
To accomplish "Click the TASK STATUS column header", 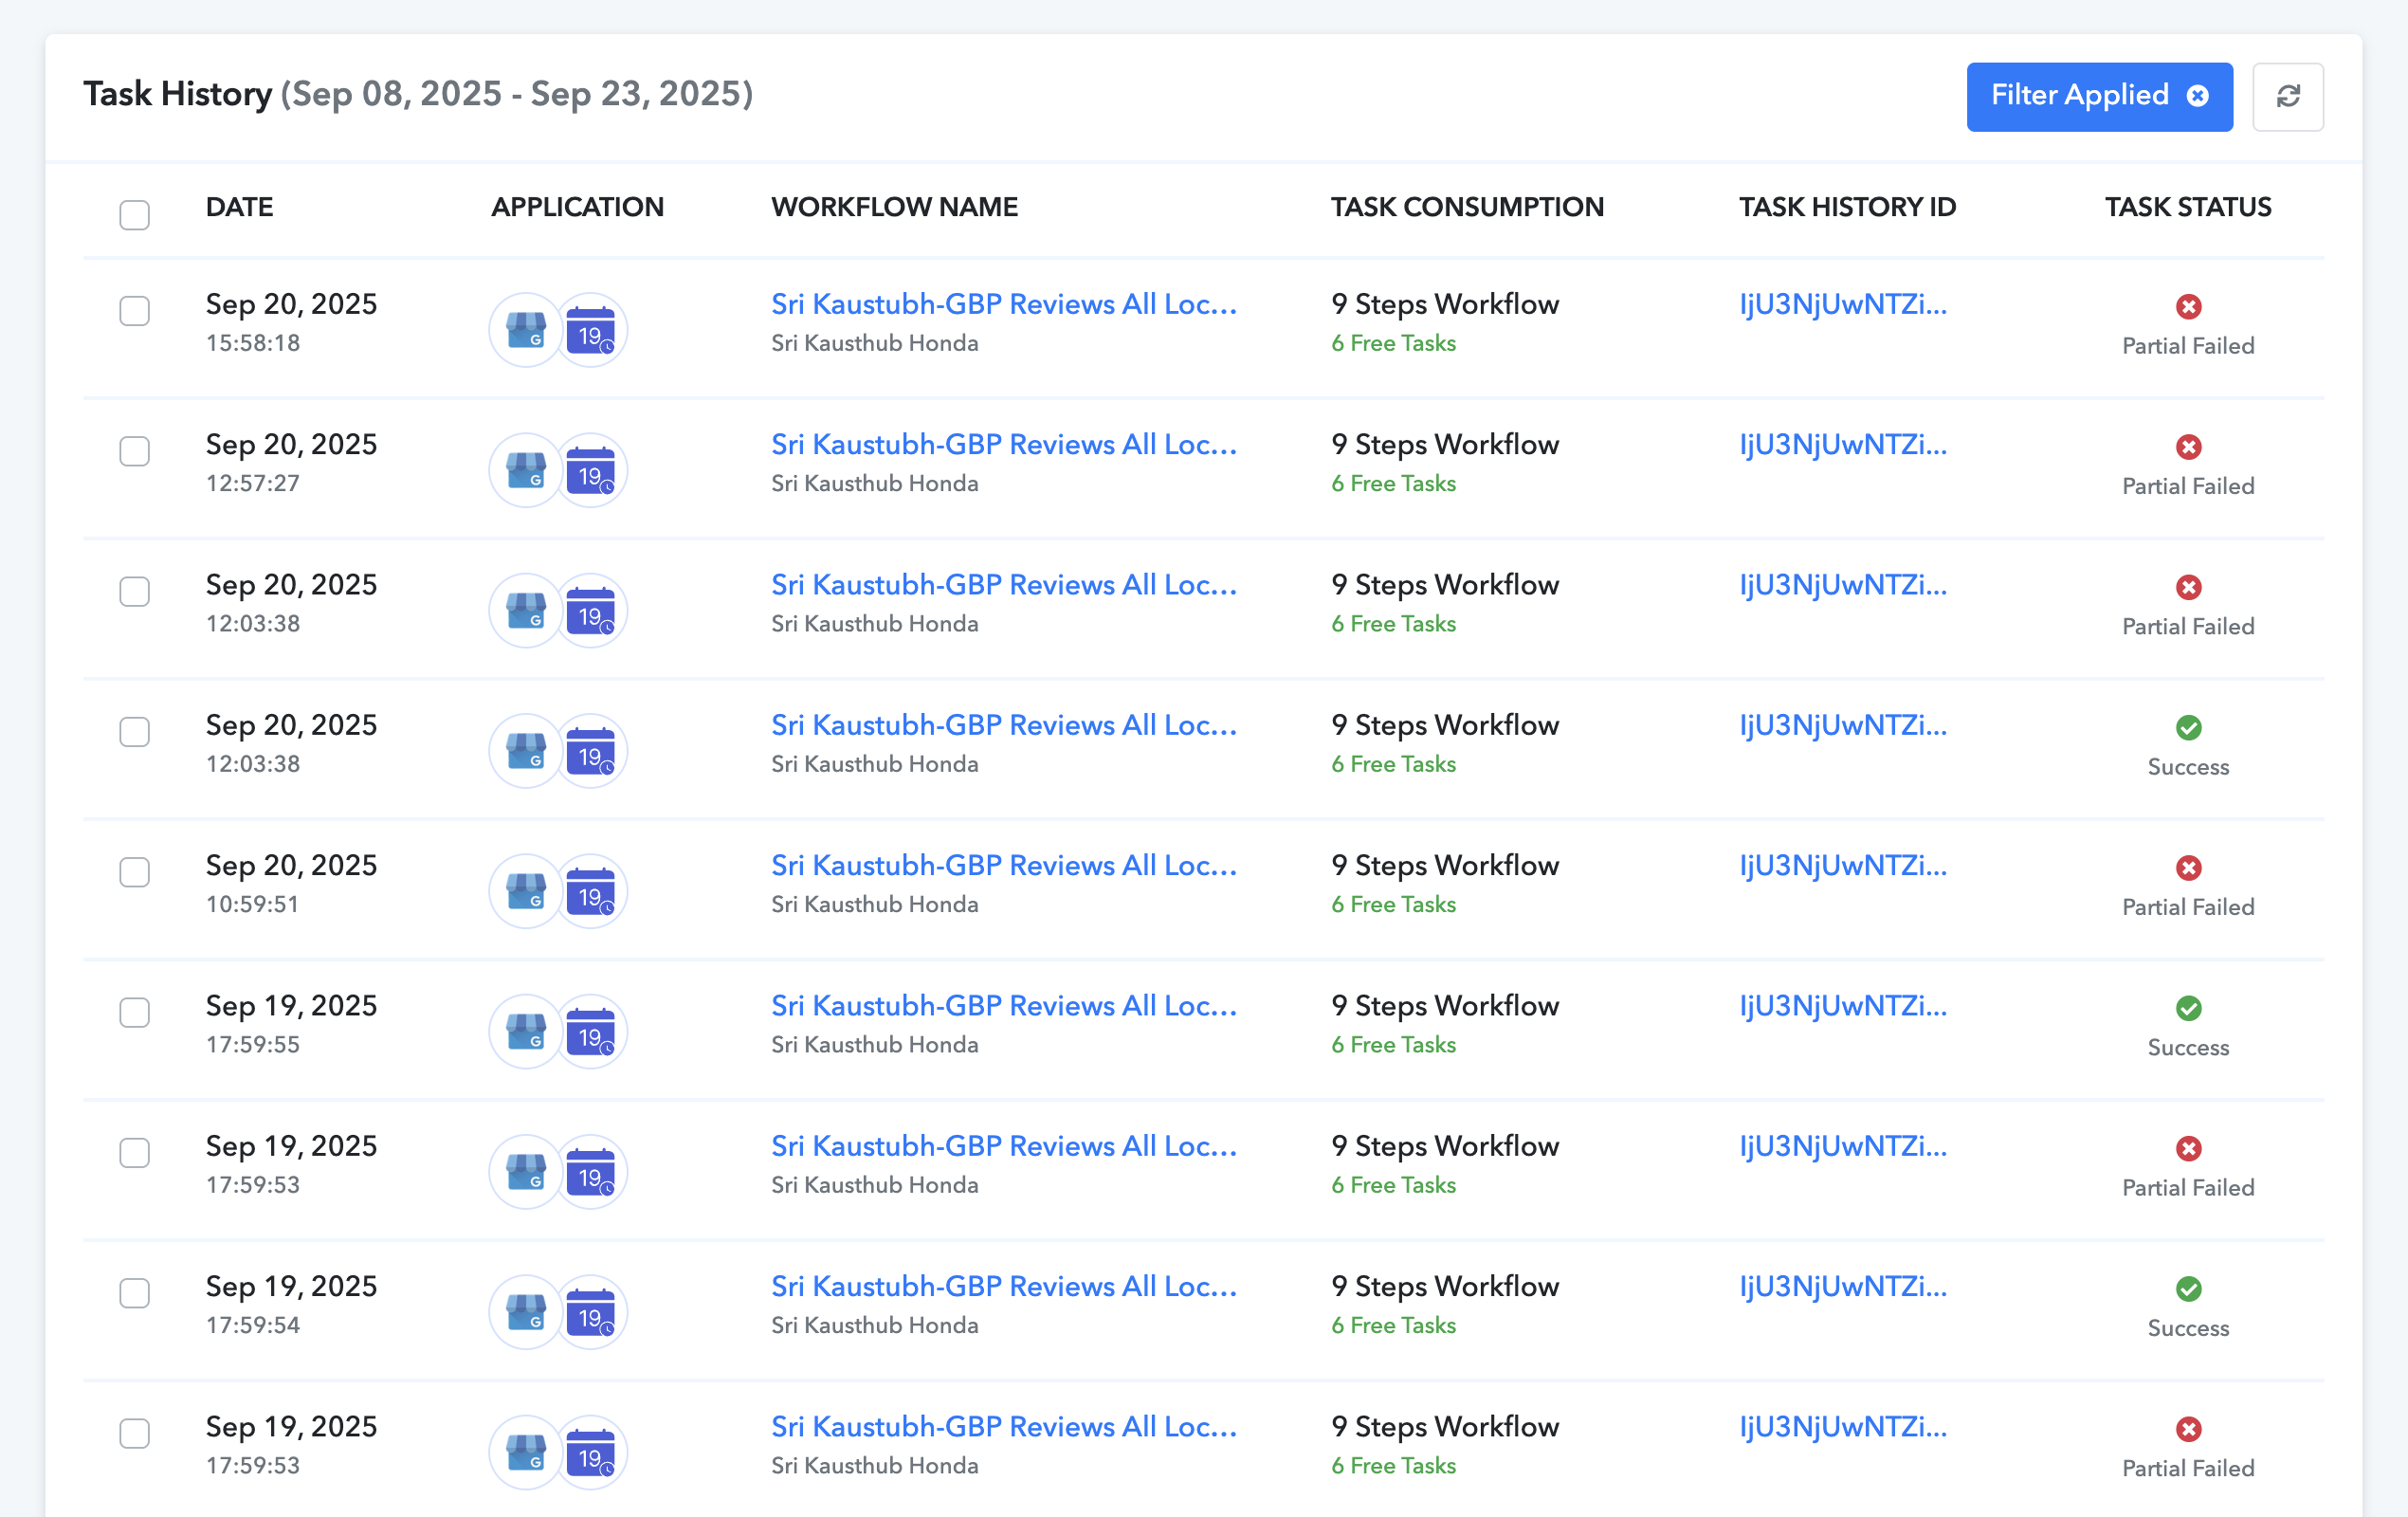I will 2187,207.
